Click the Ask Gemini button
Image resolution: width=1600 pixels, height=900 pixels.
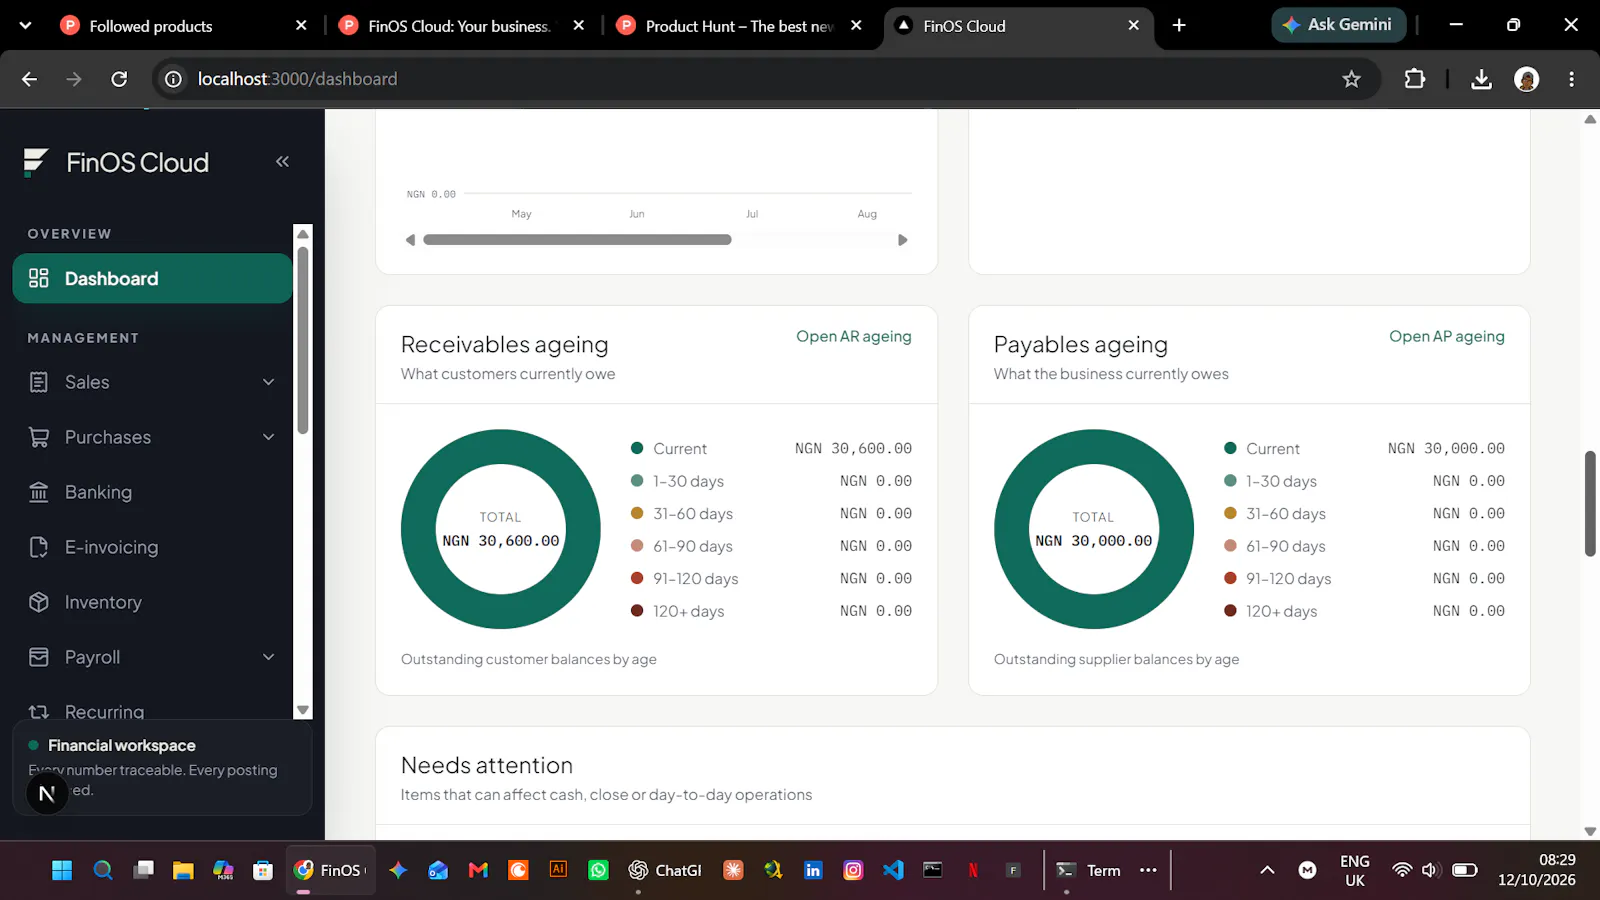[x=1339, y=25]
